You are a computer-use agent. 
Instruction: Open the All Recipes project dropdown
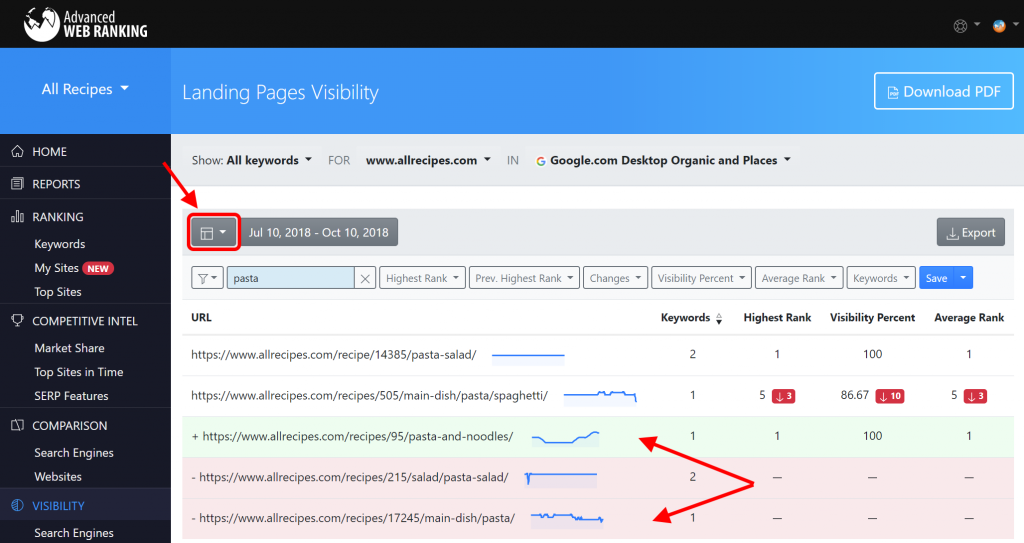coord(85,90)
